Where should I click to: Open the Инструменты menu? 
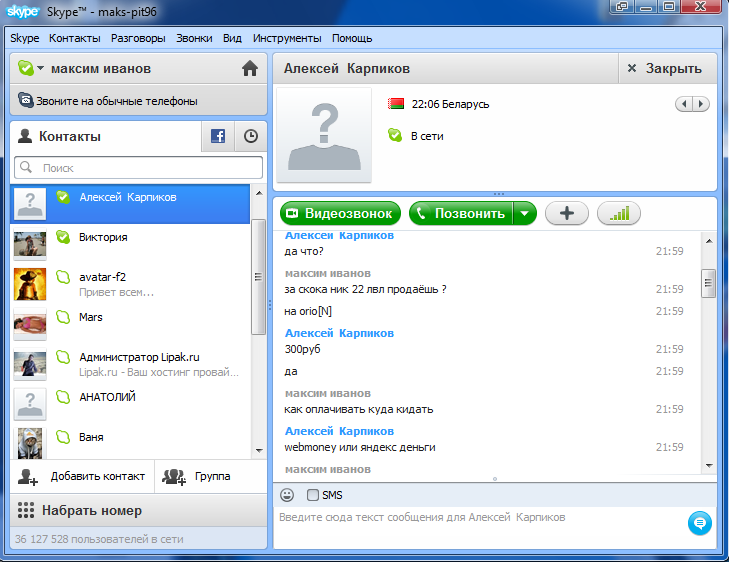(x=287, y=38)
